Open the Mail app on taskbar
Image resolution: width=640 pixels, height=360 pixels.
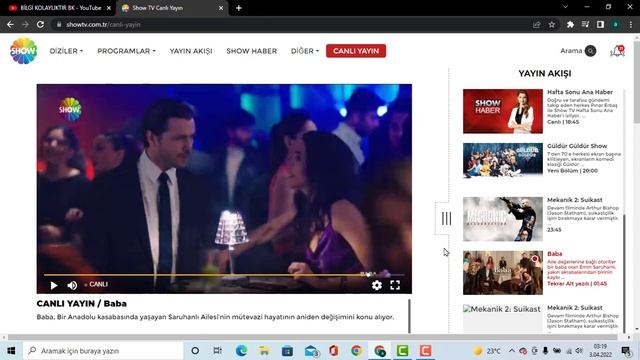click(311, 351)
